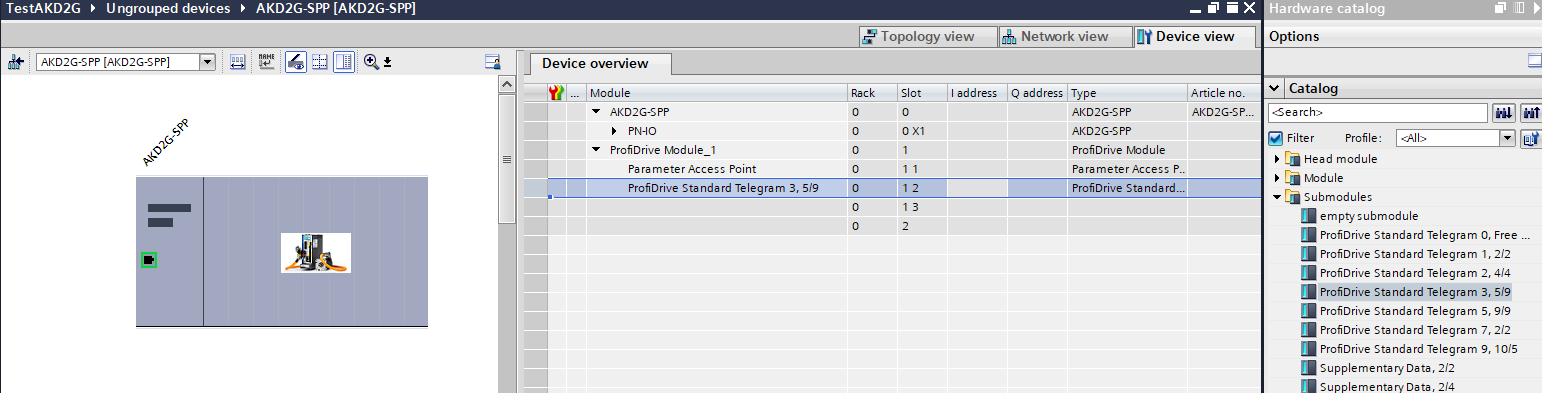Uncheck the Filter checkbox in catalog
1542x393 pixels.
[1275, 138]
